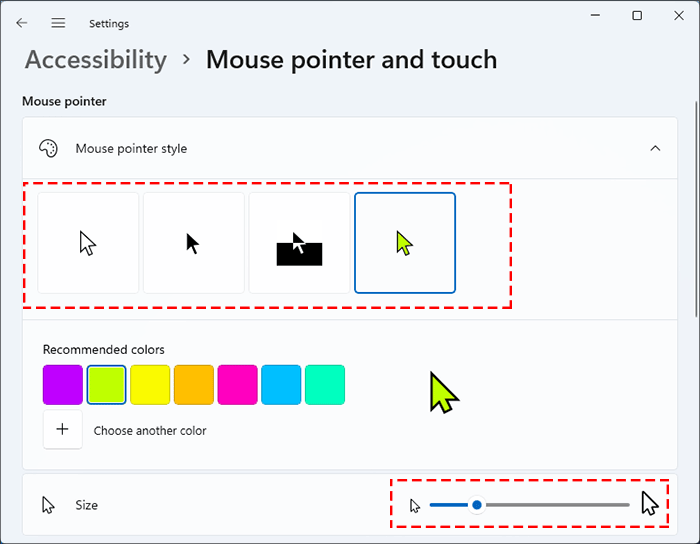Click the Recommended colors heading
The height and width of the screenshot is (544, 700).
tap(104, 349)
